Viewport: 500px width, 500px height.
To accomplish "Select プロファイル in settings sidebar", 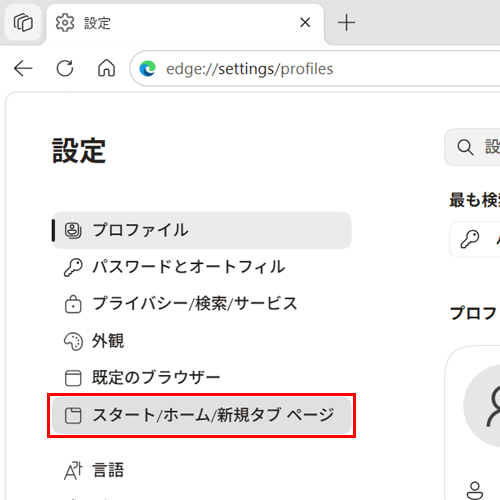I will (202, 230).
